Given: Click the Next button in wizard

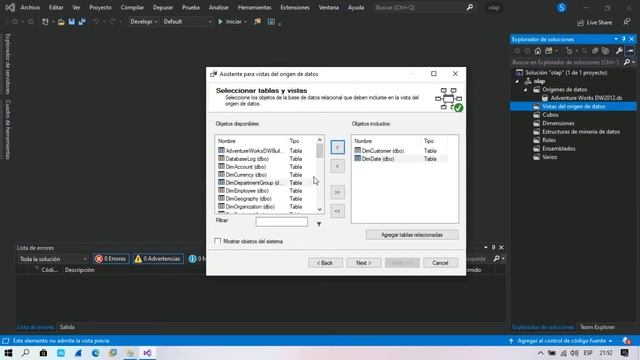Looking at the screenshot, I should coord(364,263).
